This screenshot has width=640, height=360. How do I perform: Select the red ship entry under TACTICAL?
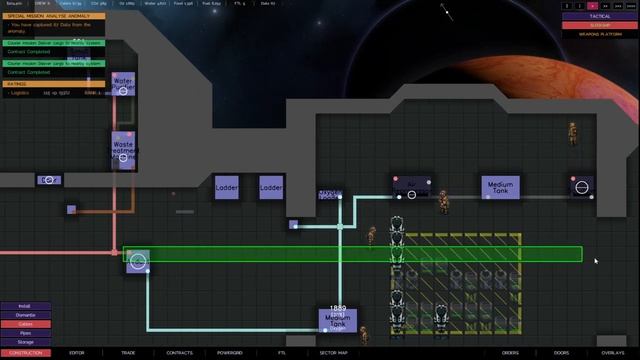pos(600,25)
